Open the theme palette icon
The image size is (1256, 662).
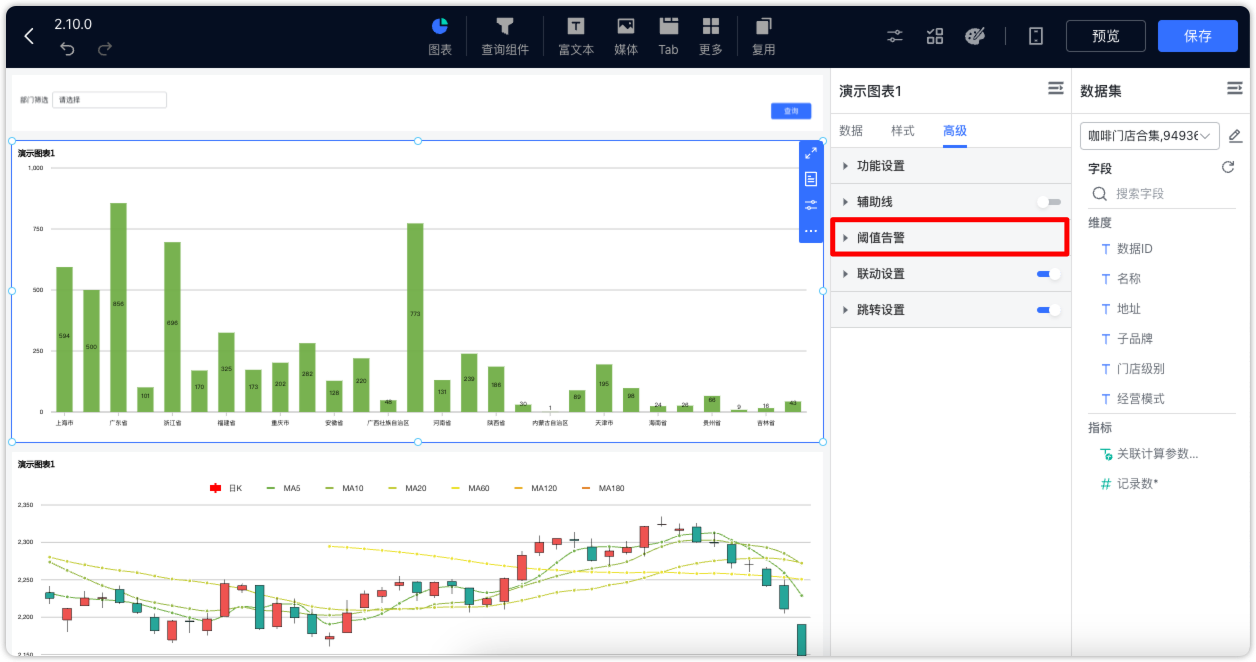coord(975,36)
